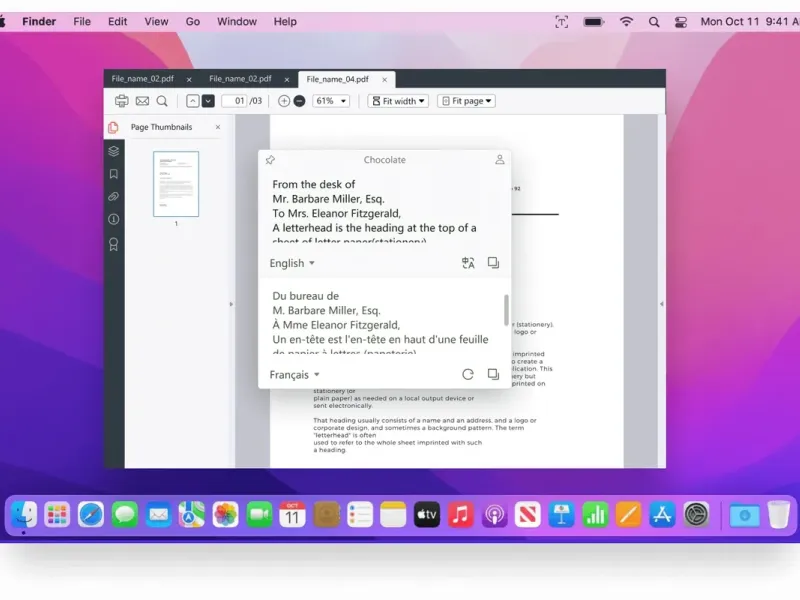The image size is (800, 600).
Task: Switch to first File_name_02.pdf tab
Action: 143,79
